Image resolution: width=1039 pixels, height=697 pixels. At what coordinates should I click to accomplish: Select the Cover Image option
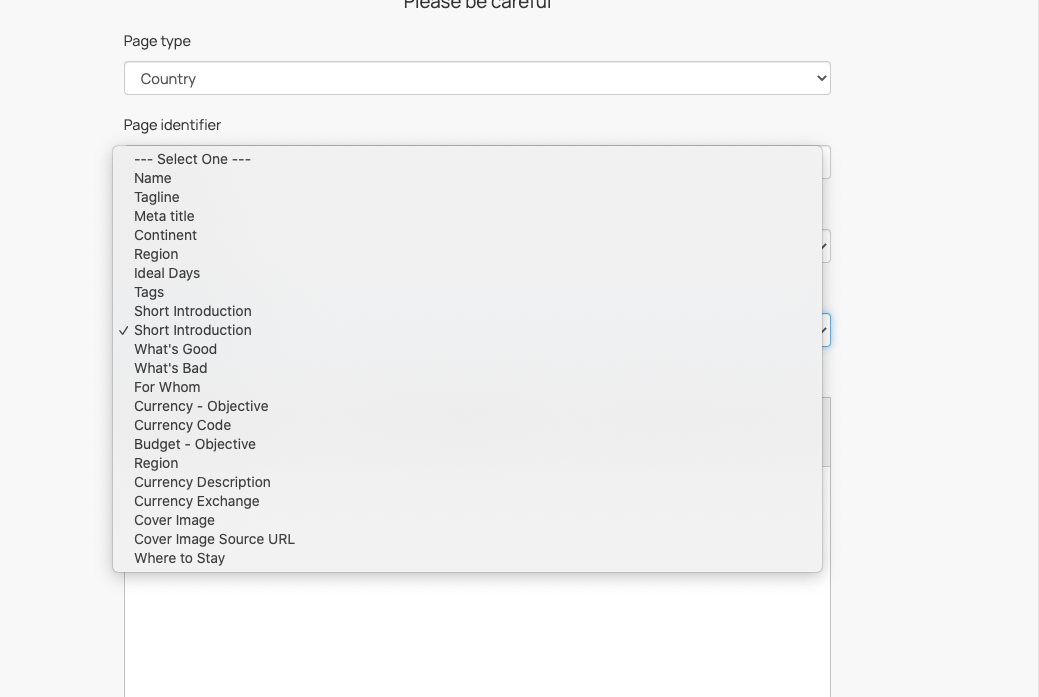[x=467, y=520]
